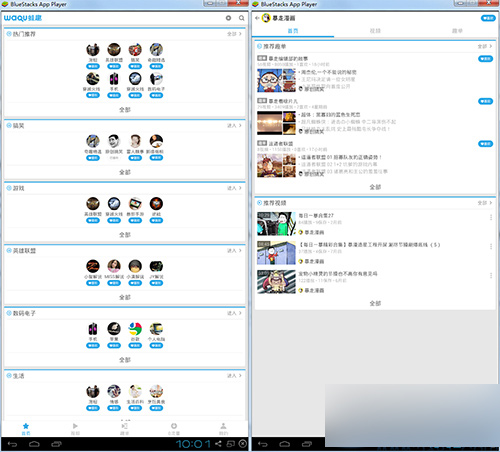Tap Android back button in right window
Screen dimensions: 500x452
pyautogui.click(x=263, y=444)
